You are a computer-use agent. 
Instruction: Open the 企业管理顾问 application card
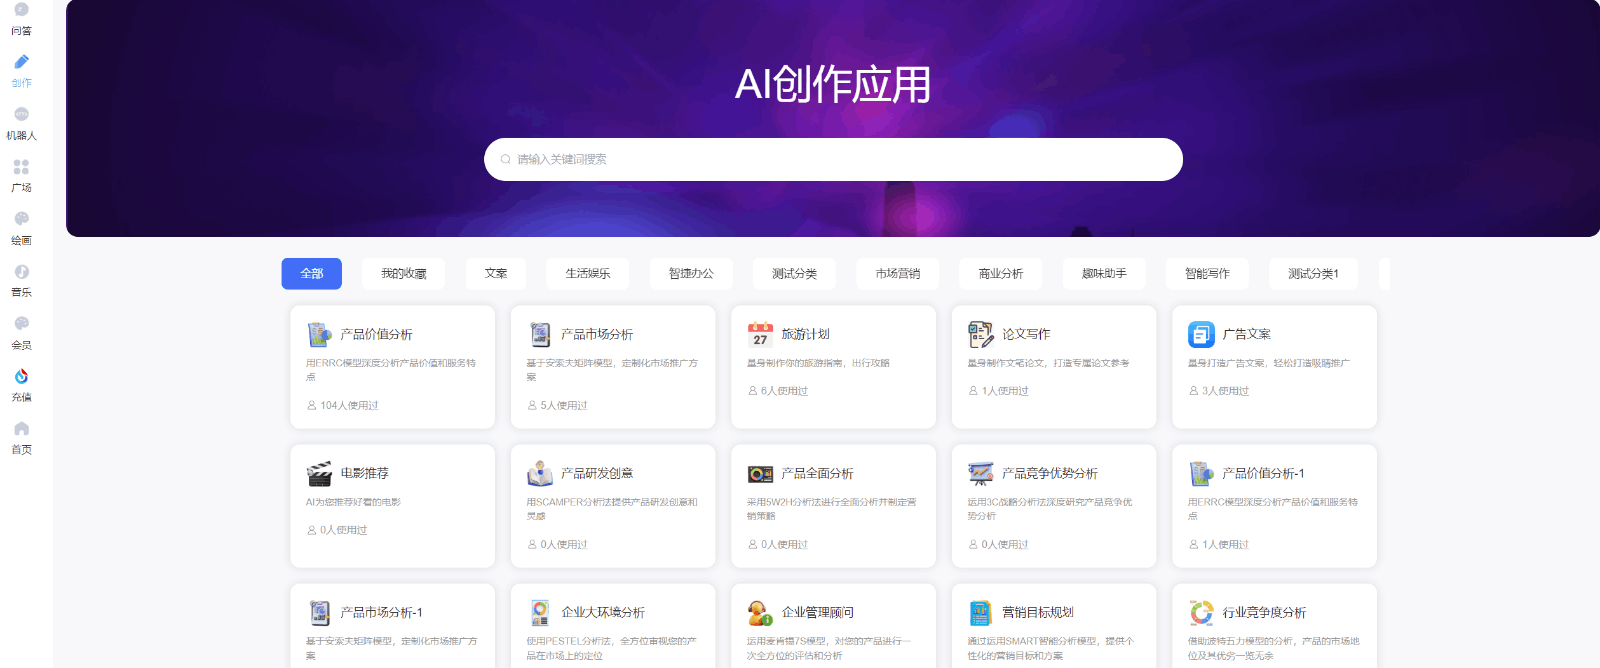click(833, 625)
